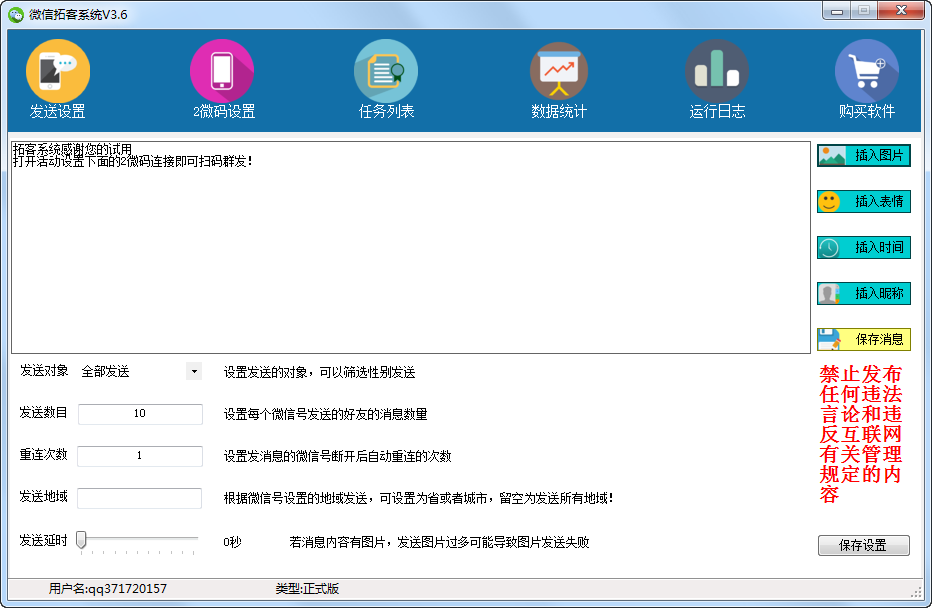Click the 插入图片 insert picture button
This screenshot has width=932, height=608.
(864, 156)
